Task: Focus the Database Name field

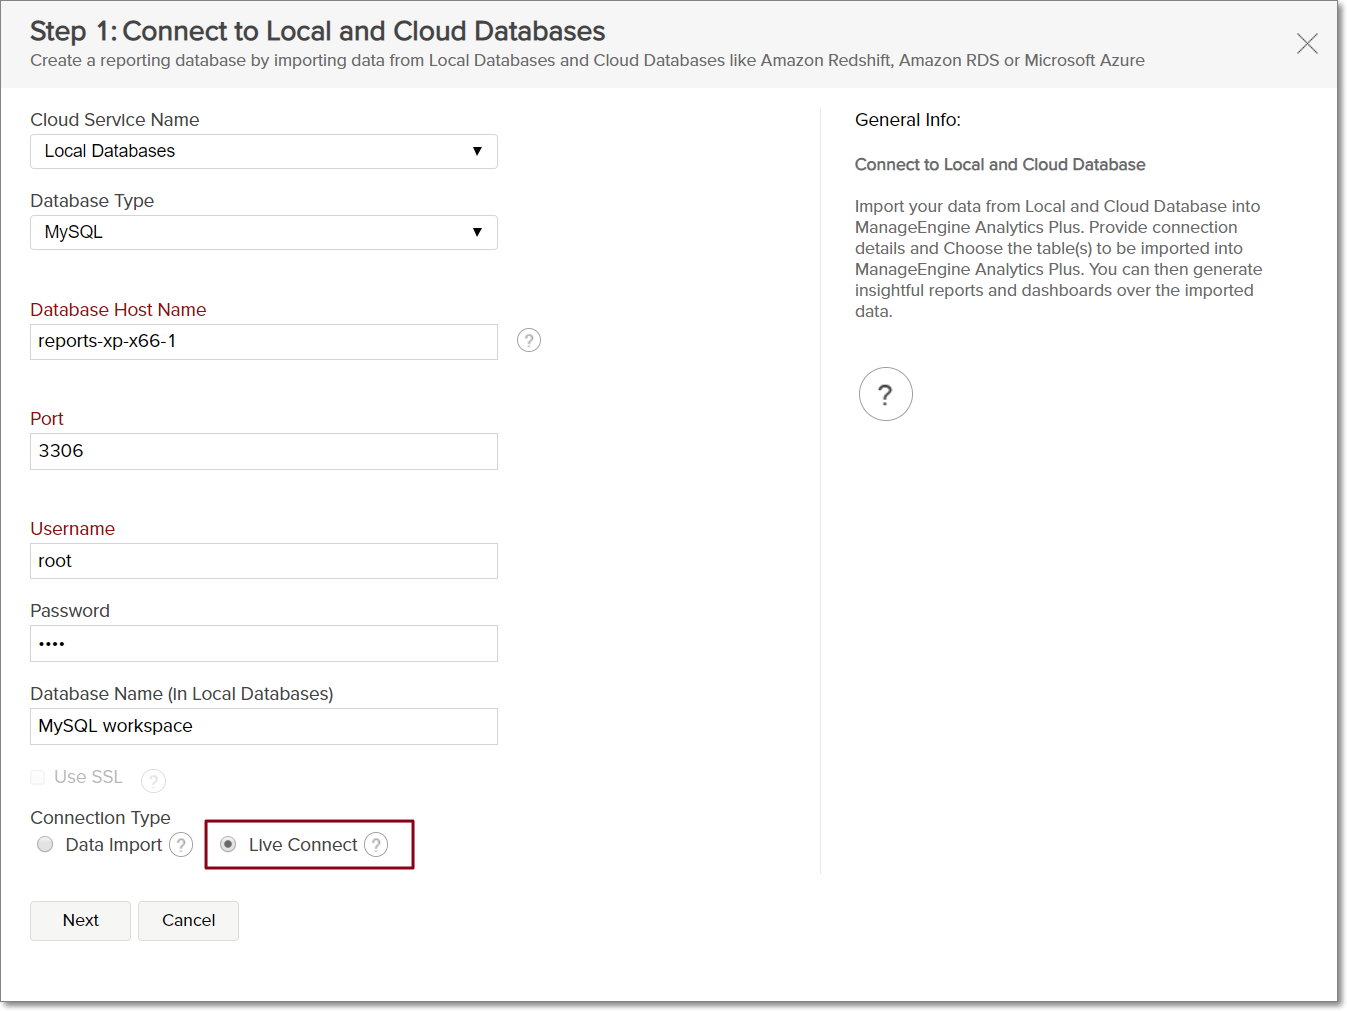Action: click(264, 726)
